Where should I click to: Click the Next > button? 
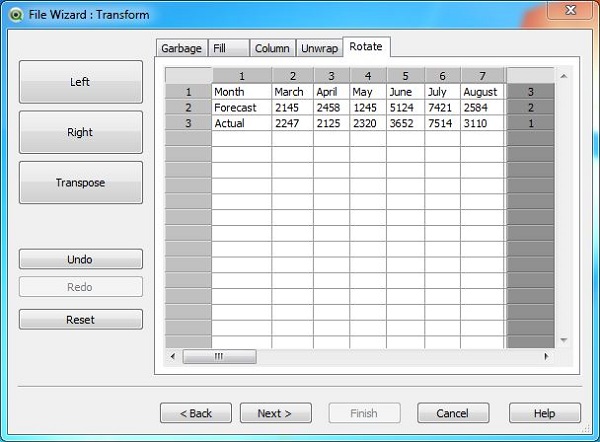tap(275, 413)
